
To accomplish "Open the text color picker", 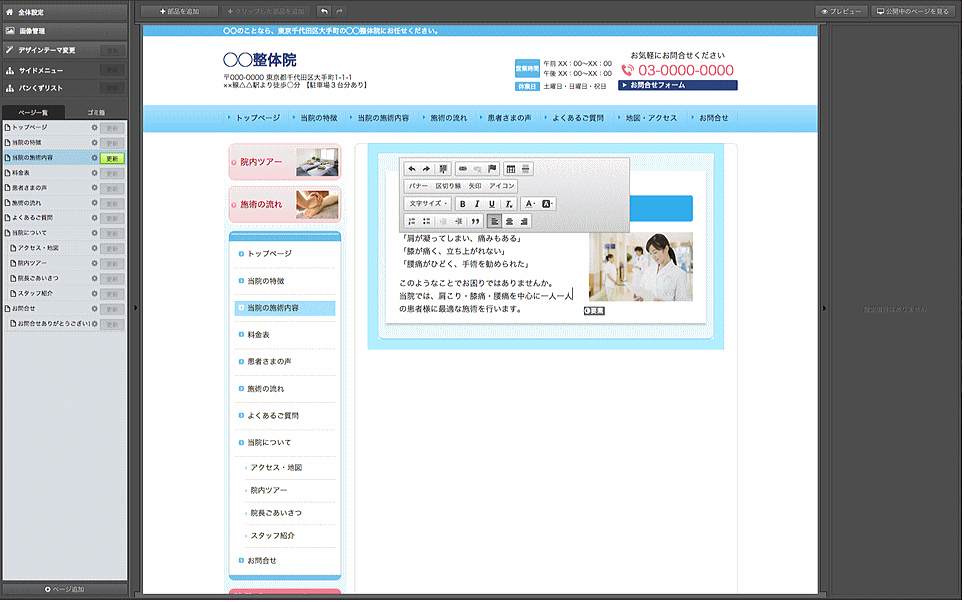I will 529,204.
